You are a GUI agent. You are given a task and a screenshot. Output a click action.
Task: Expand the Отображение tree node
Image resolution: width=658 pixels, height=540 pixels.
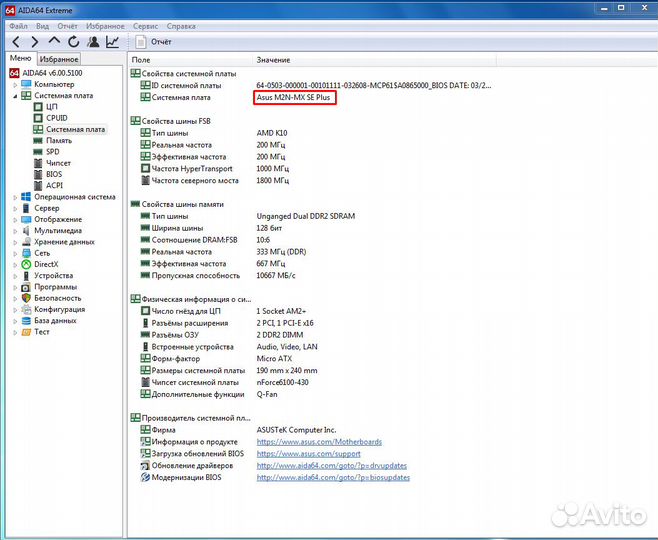pyautogui.click(x=15, y=219)
